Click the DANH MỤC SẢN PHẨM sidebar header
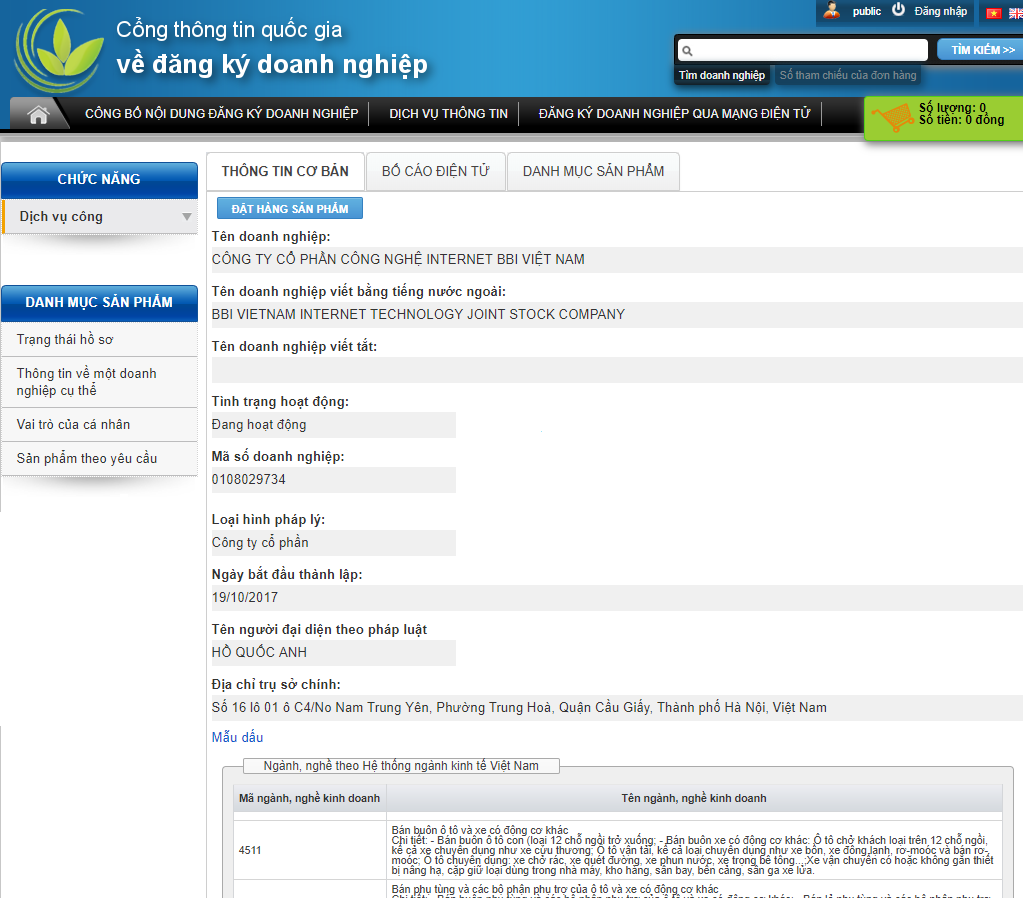Image resolution: width=1023 pixels, height=902 pixels. coord(99,303)
